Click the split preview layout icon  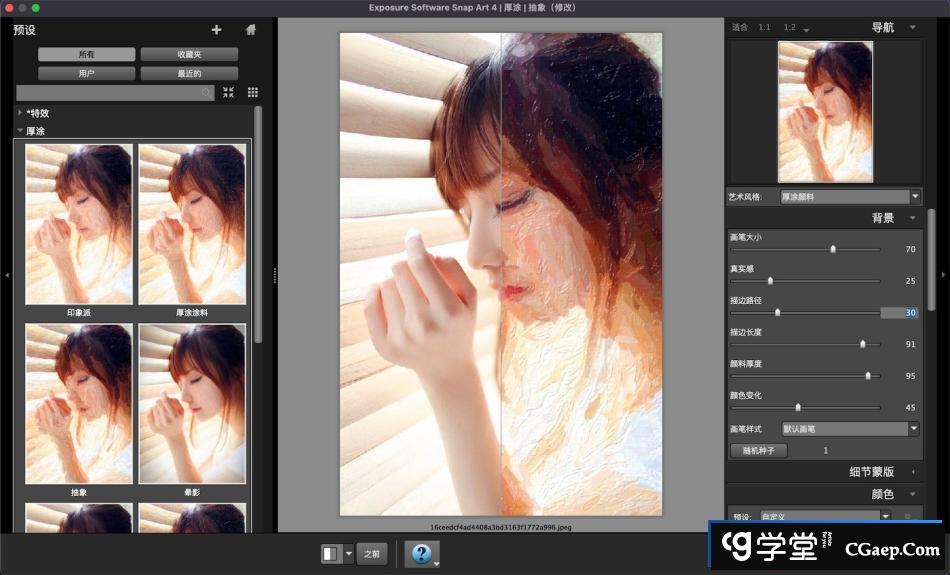[x=331, y=553]
